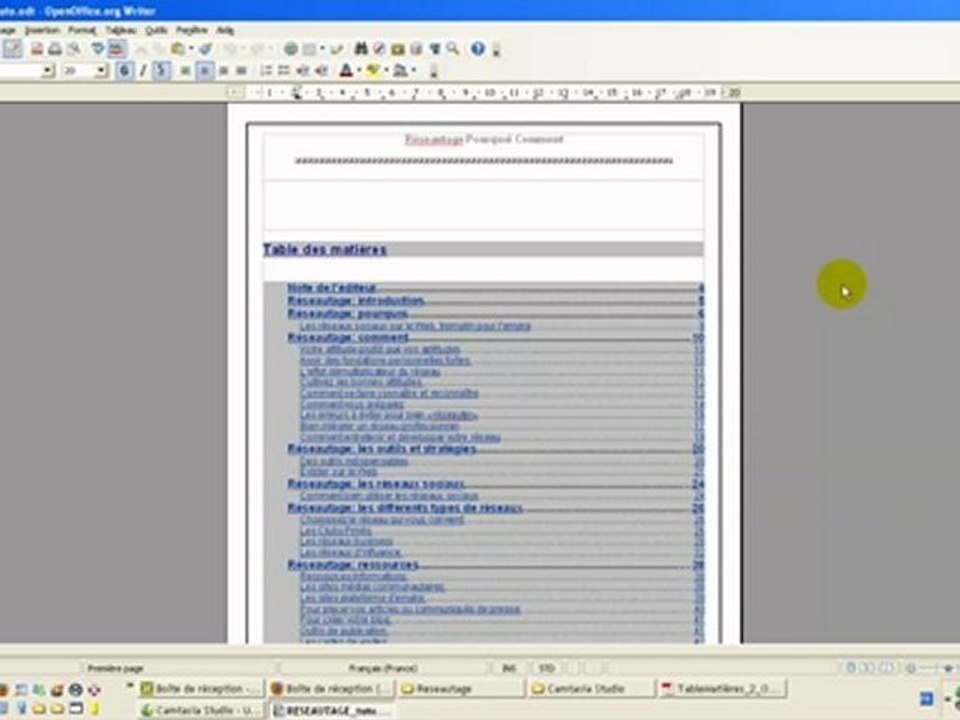Align paragraph right

tap(223, 71)
